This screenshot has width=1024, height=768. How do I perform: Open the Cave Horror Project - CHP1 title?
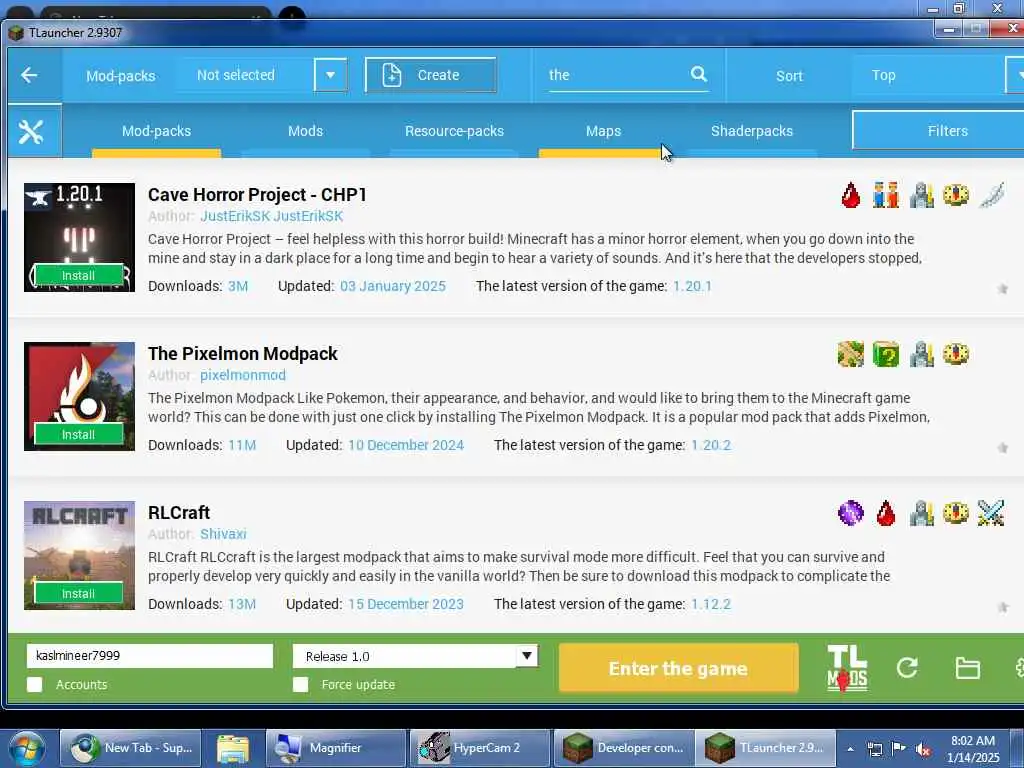257,195
